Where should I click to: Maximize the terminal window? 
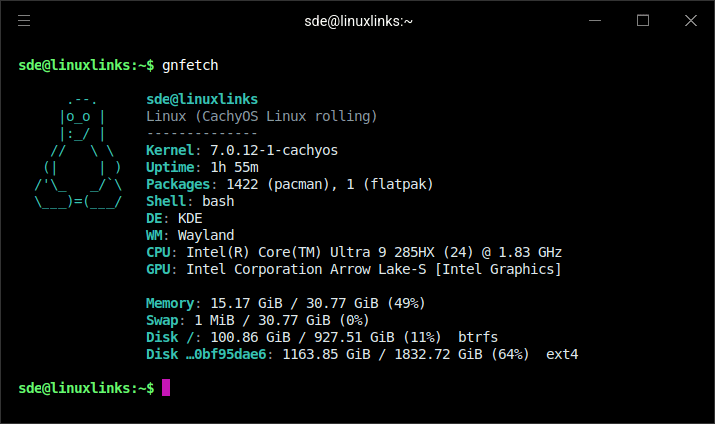643,21
